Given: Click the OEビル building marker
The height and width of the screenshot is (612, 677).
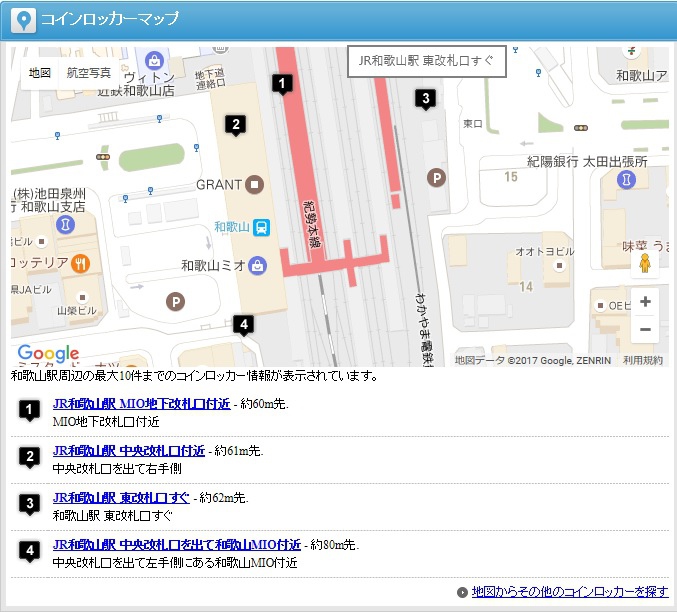Looking at the screenshot, I should [600, 306].
